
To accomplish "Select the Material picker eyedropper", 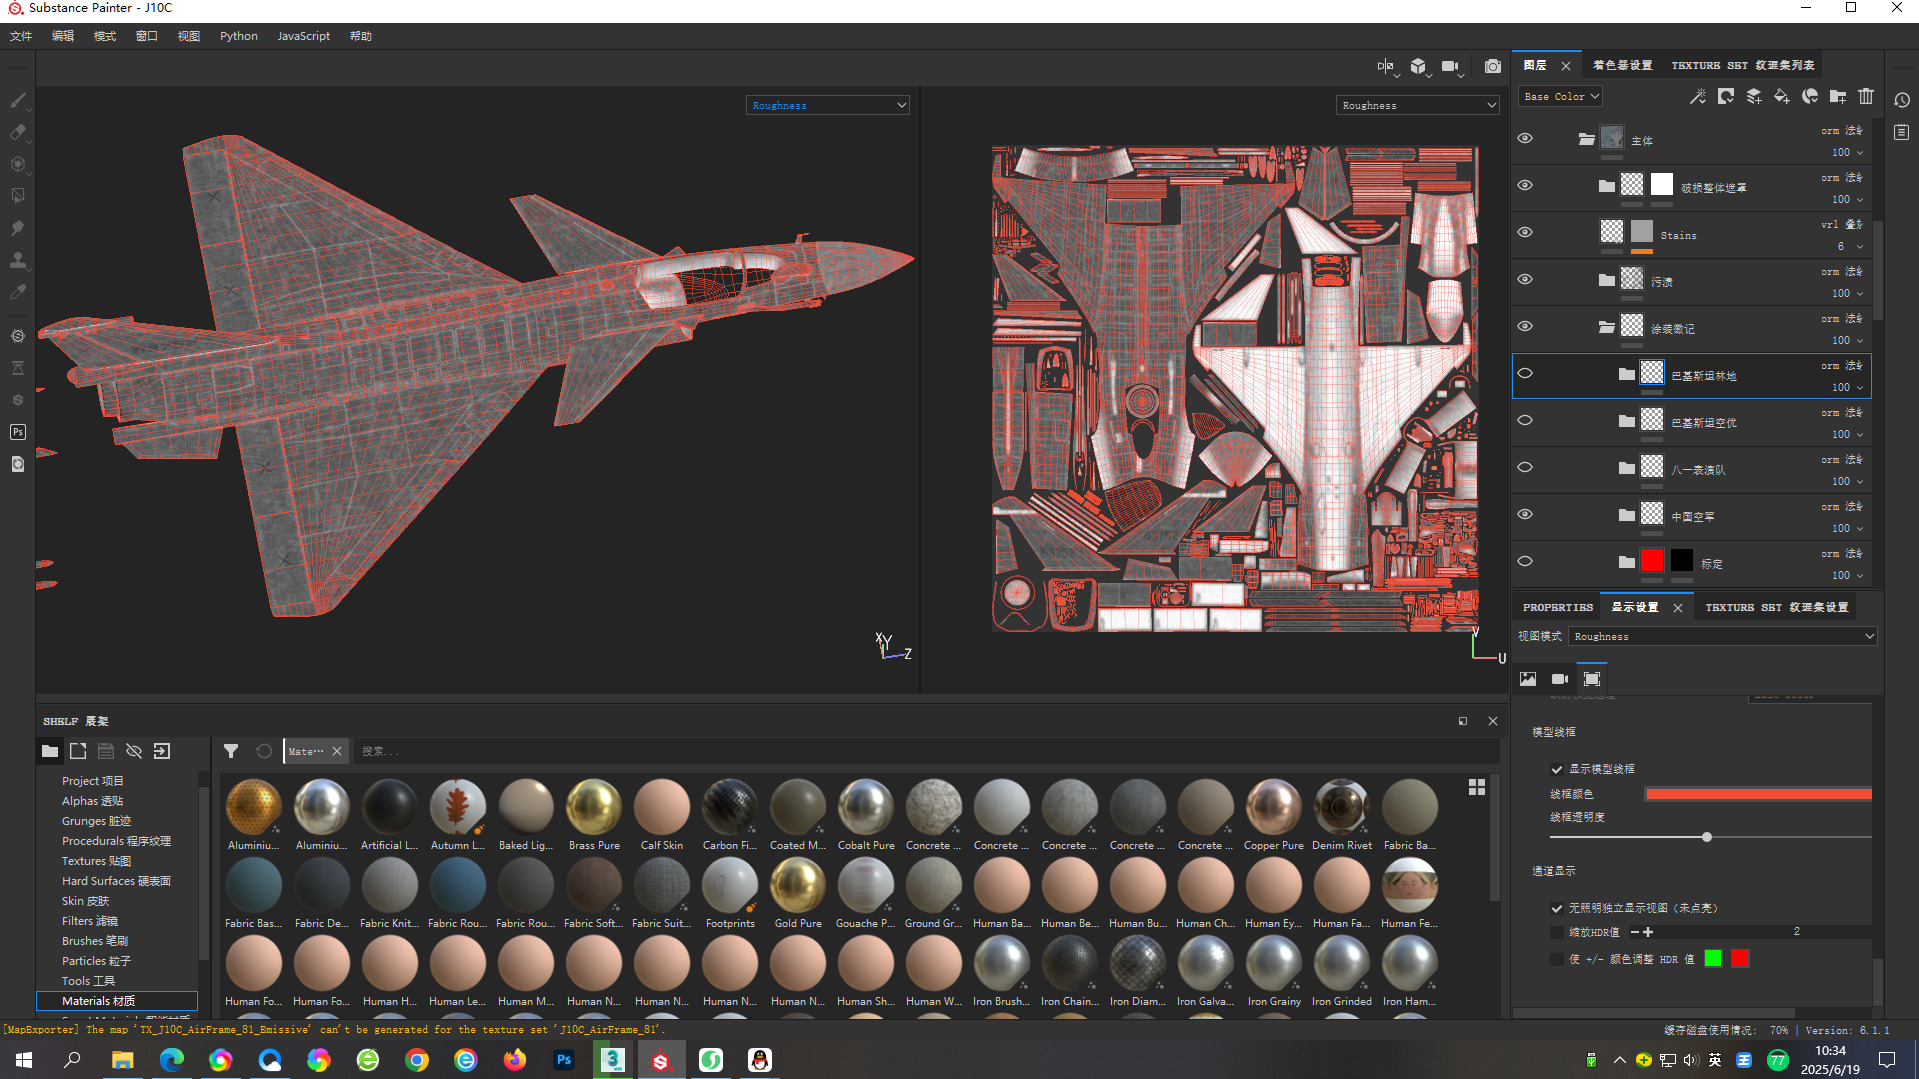I will (18, 292).
